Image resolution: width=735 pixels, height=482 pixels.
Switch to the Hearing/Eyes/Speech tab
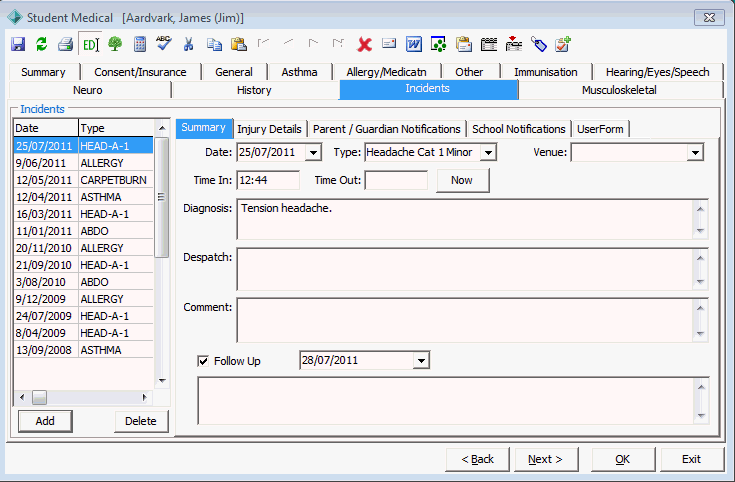tap(657, 72)
